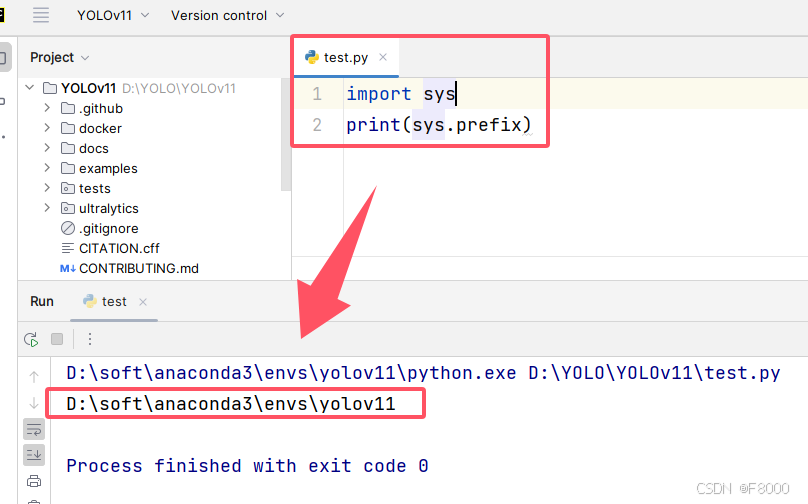The image size is (808, 504).
Task: Place cursor on line 1 import sys
Action: coord(401,94)
